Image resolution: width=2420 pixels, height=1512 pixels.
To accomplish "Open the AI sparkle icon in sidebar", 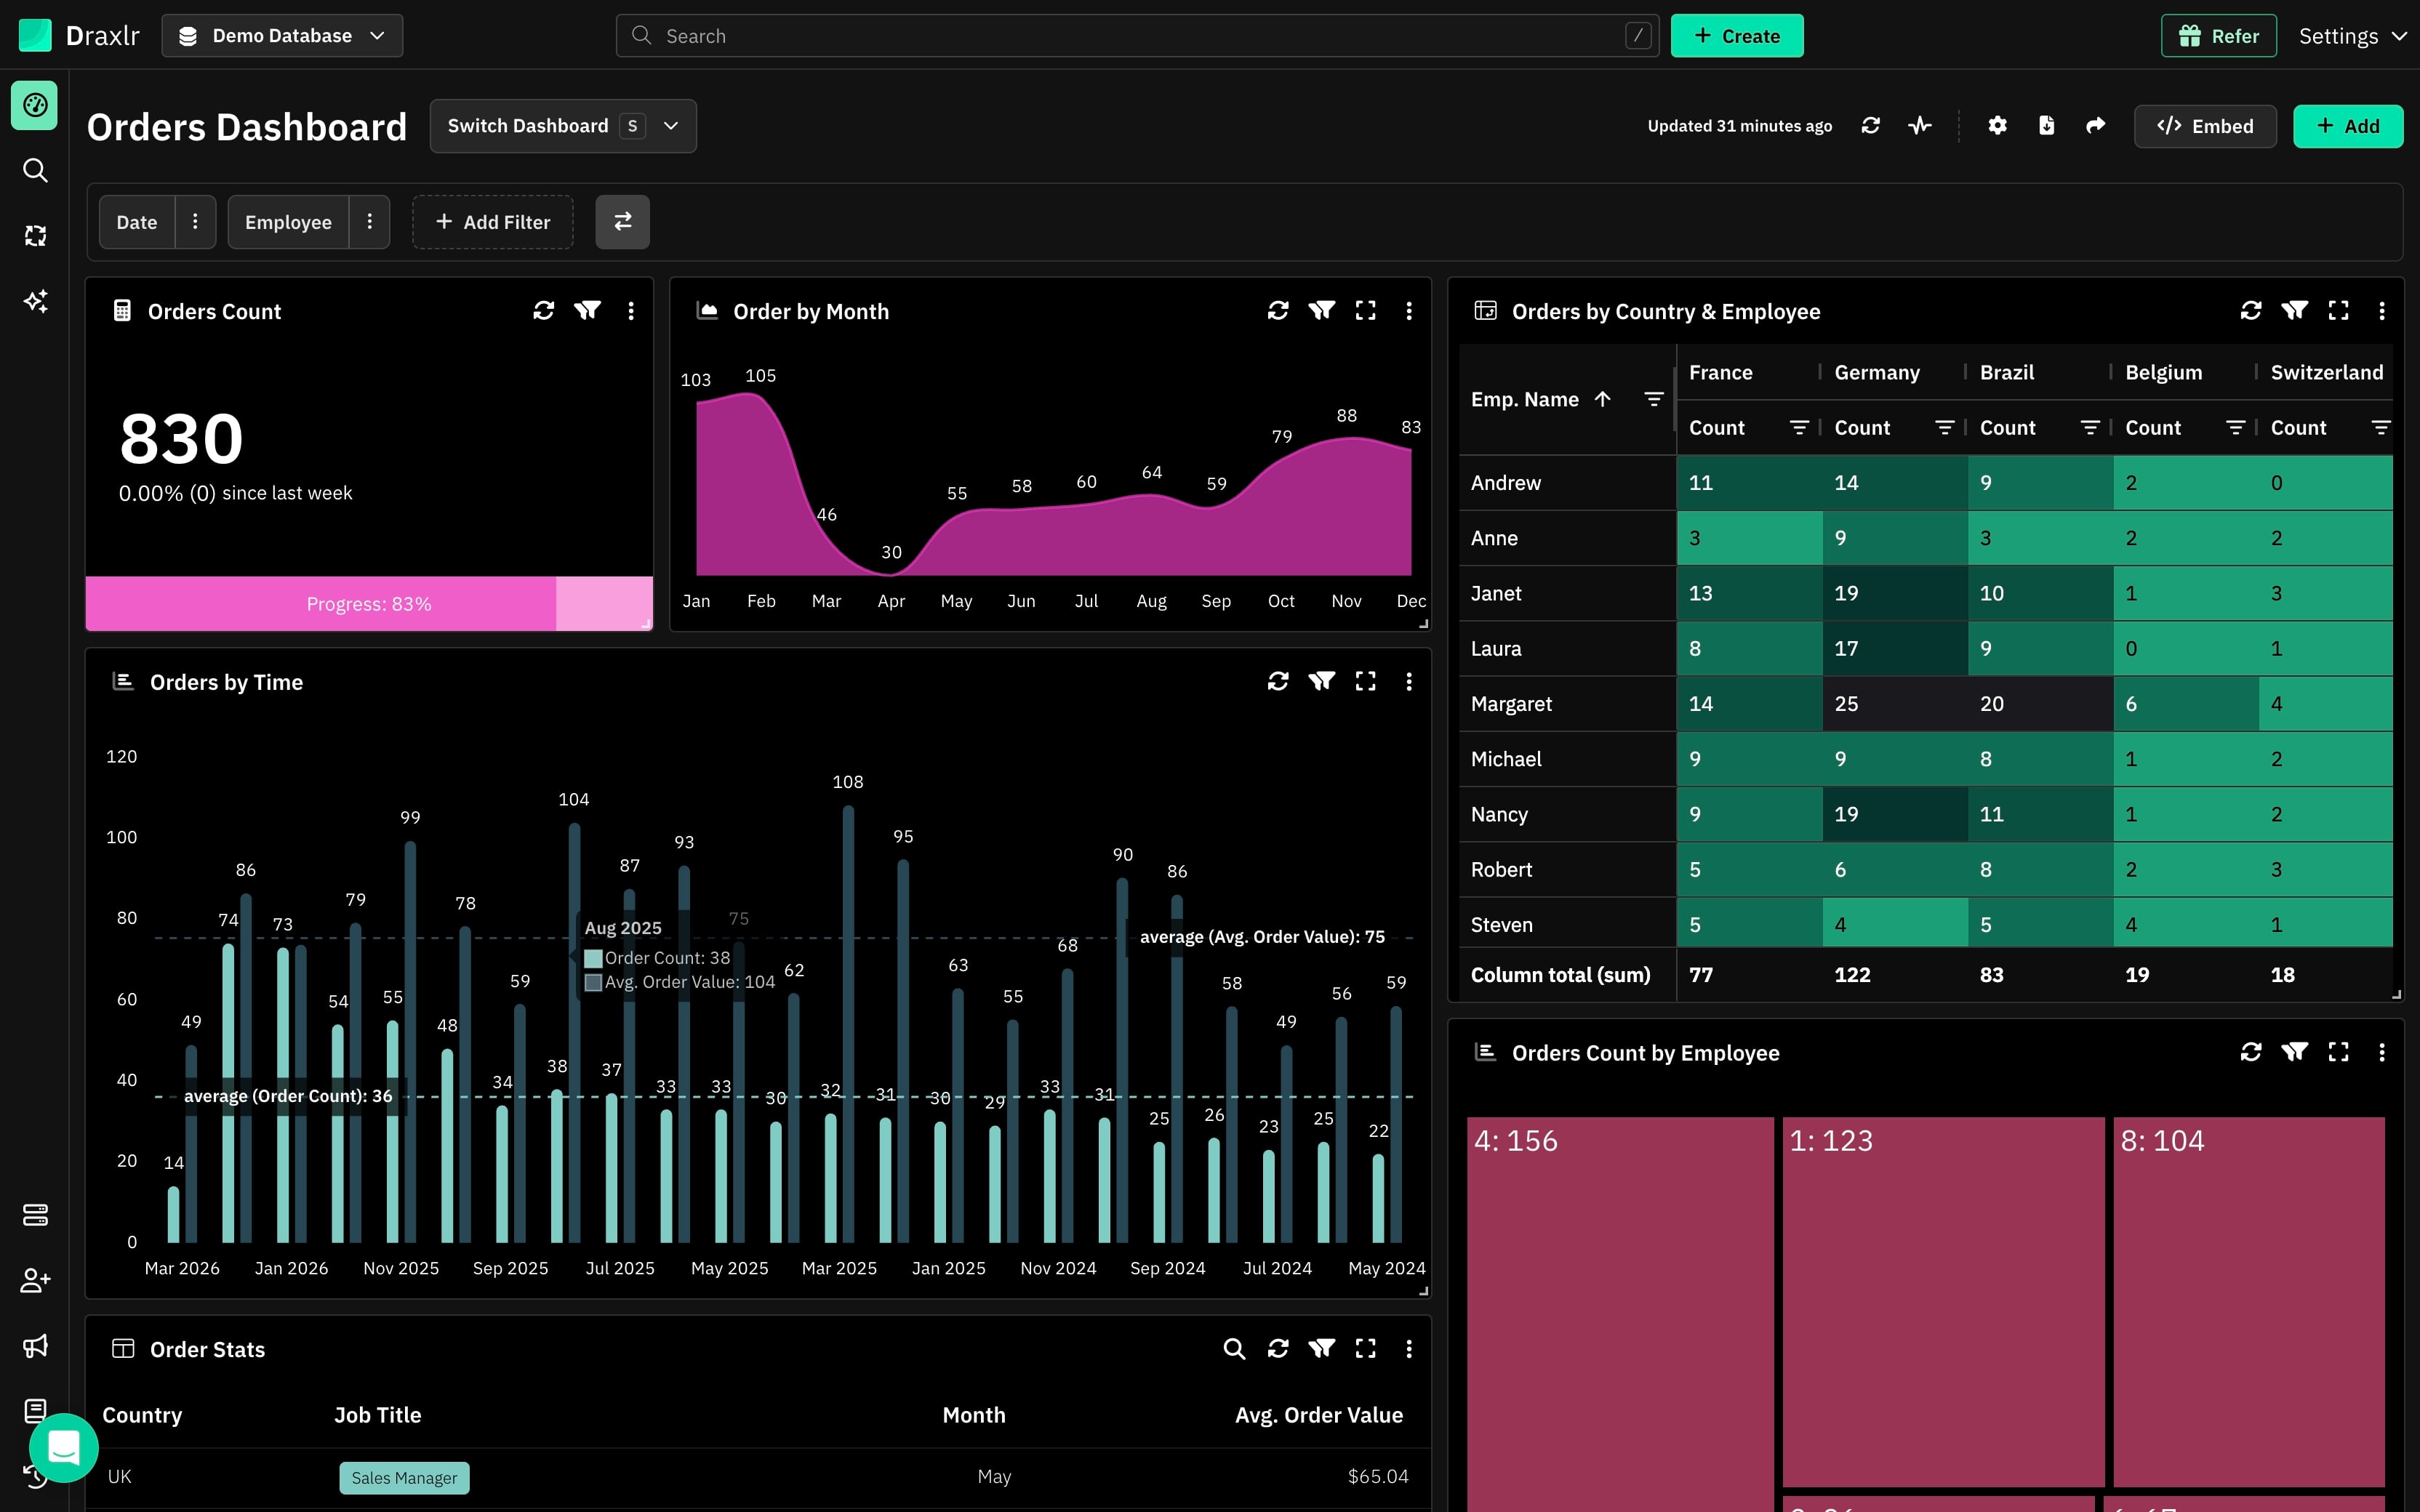I will [x=35, y=301].
